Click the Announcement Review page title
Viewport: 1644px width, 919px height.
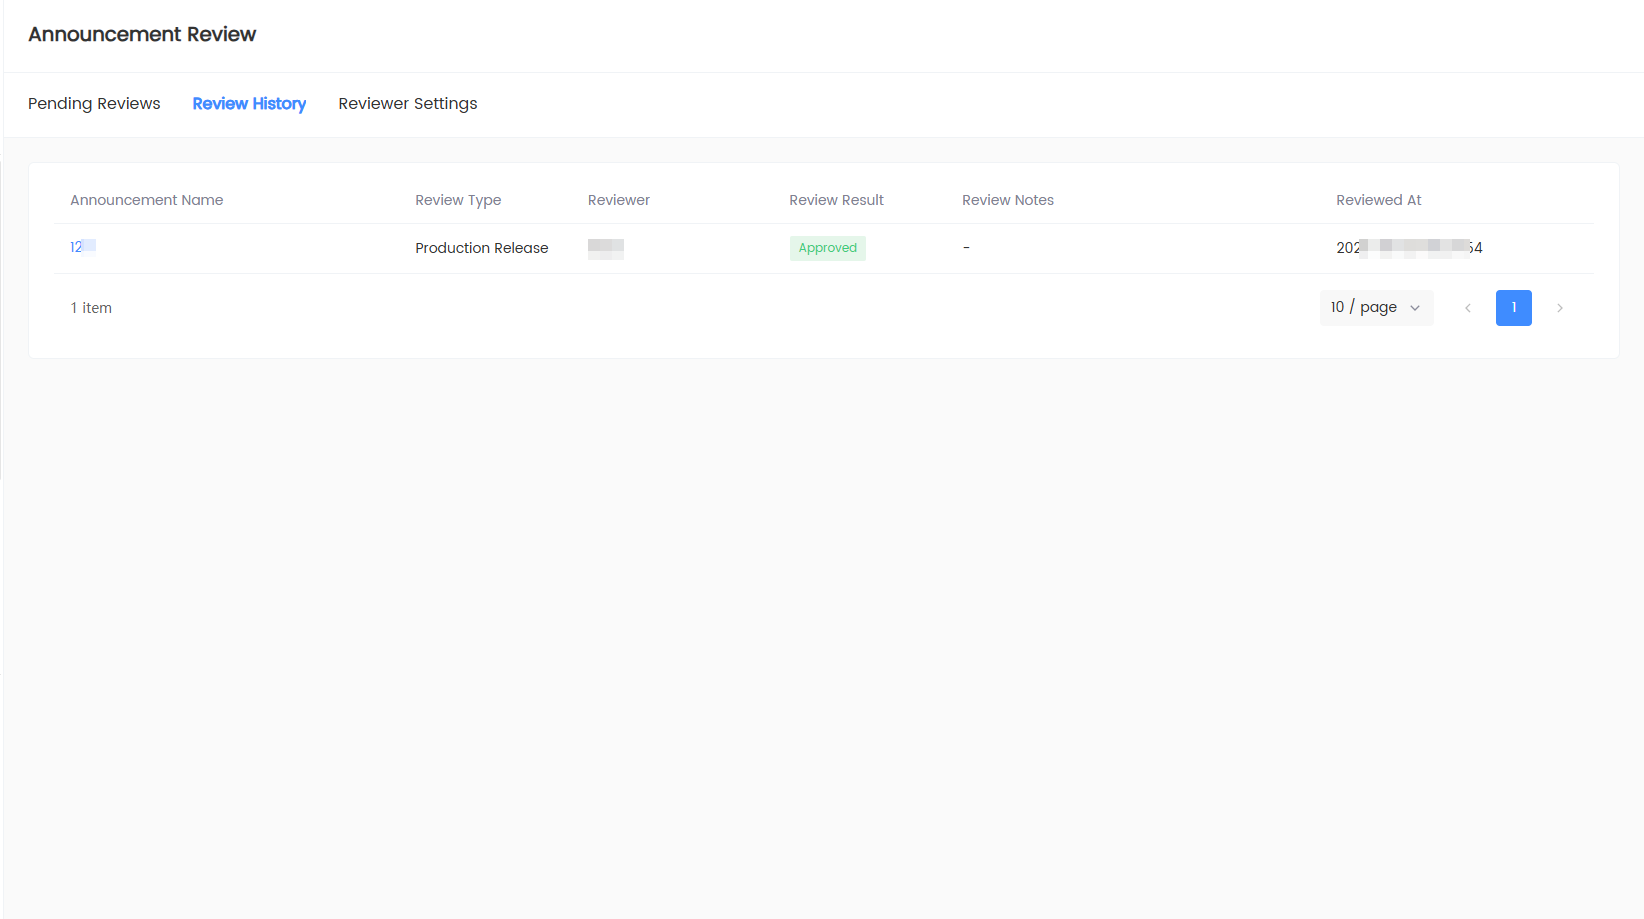142,34
